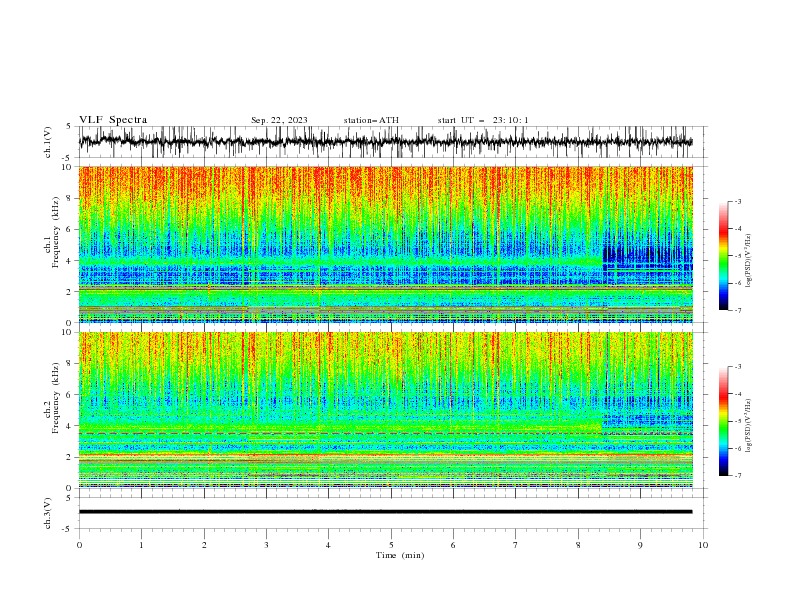This screenshot has height=612, width=792.
Task: Click the time axis tick label "3"
Action: [266, 545]
